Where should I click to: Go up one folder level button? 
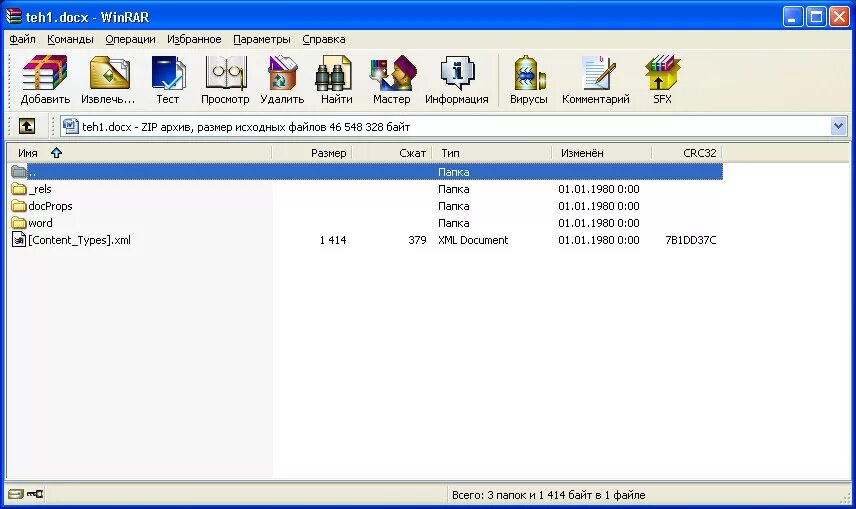tap(27, 126)
